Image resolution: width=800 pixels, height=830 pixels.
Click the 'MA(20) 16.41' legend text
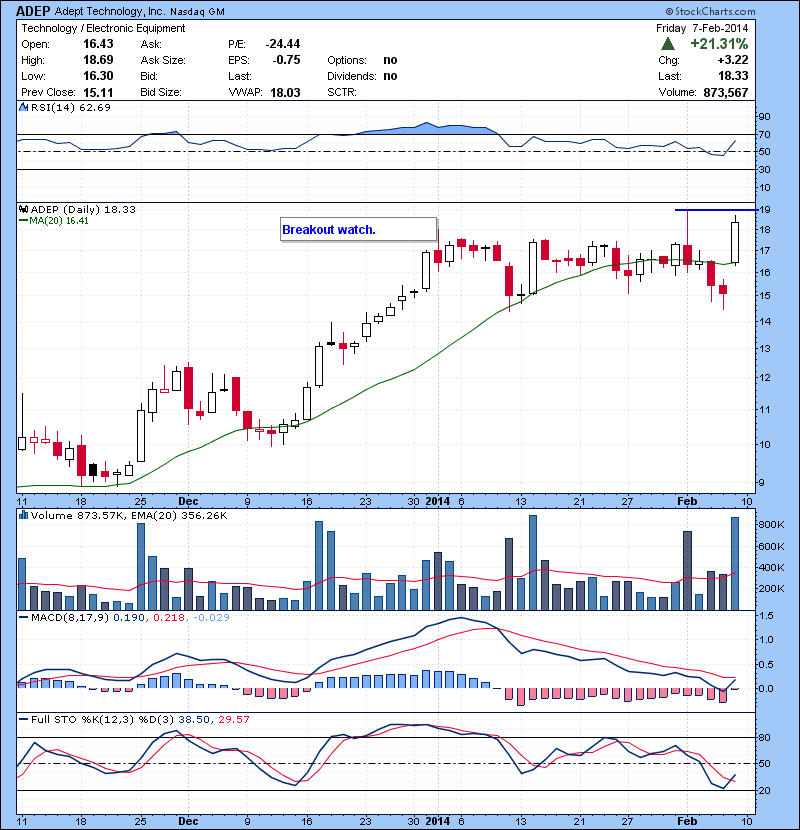tap(59, 221)
